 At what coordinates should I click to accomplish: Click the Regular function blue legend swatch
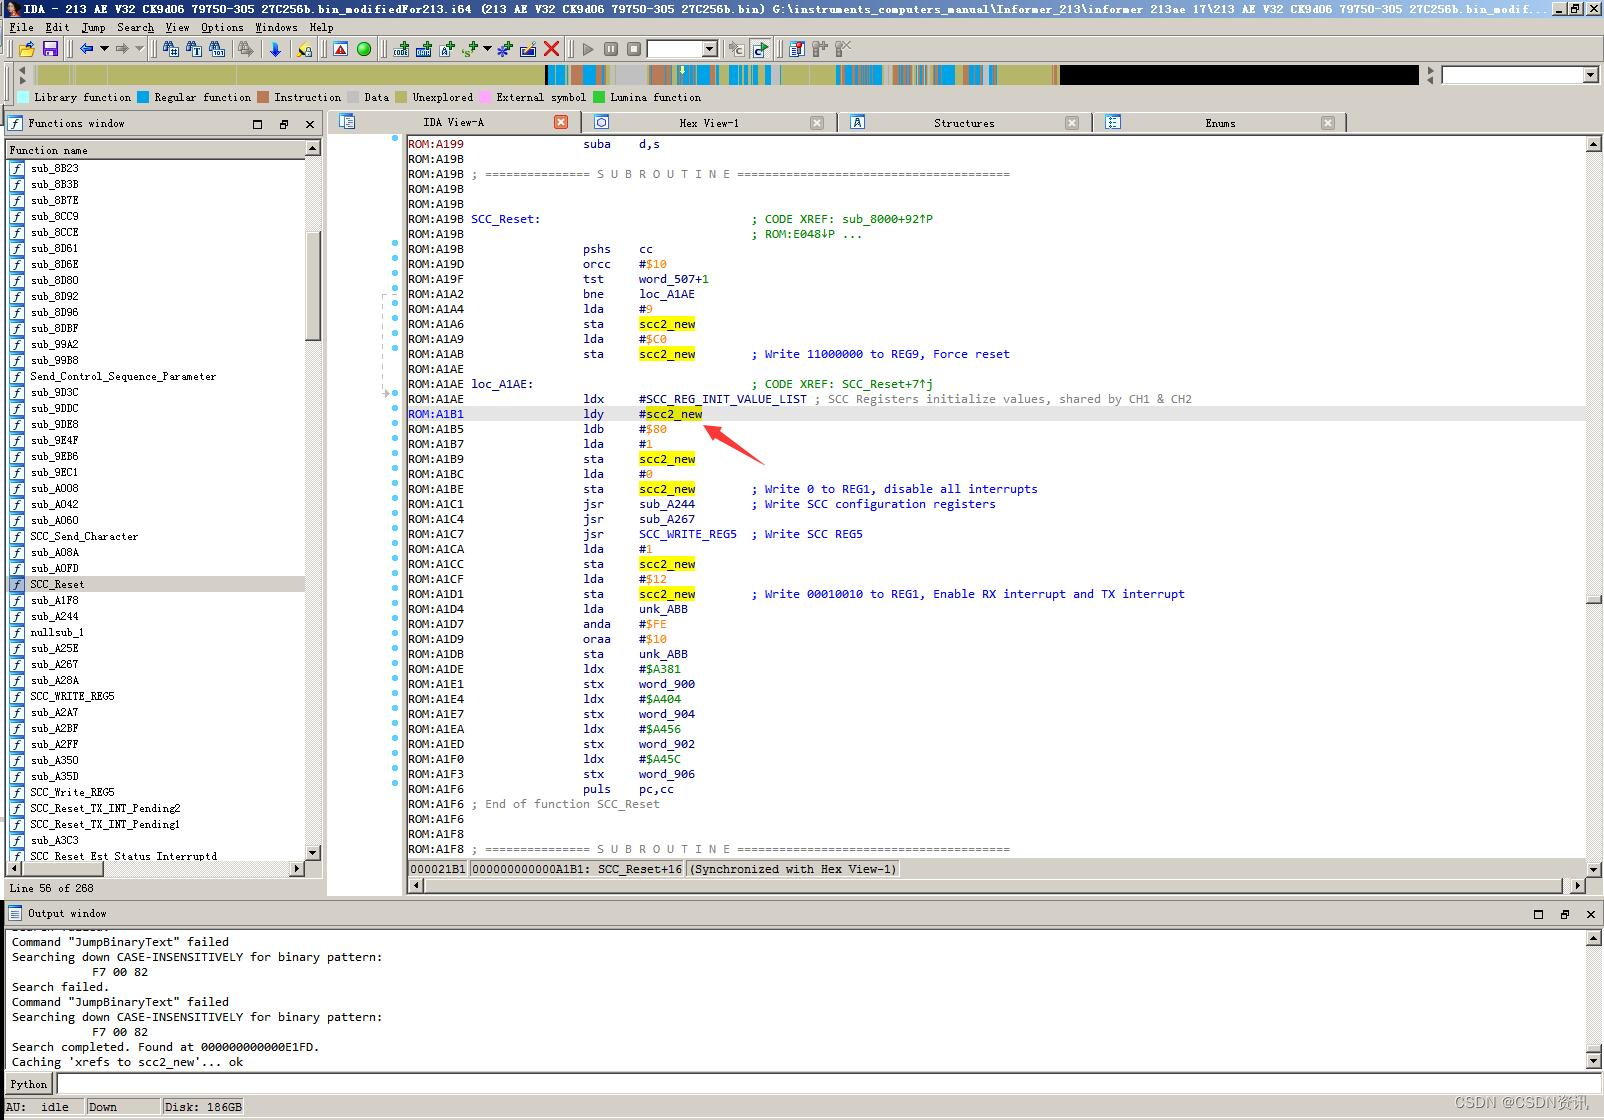click(143, 97)
